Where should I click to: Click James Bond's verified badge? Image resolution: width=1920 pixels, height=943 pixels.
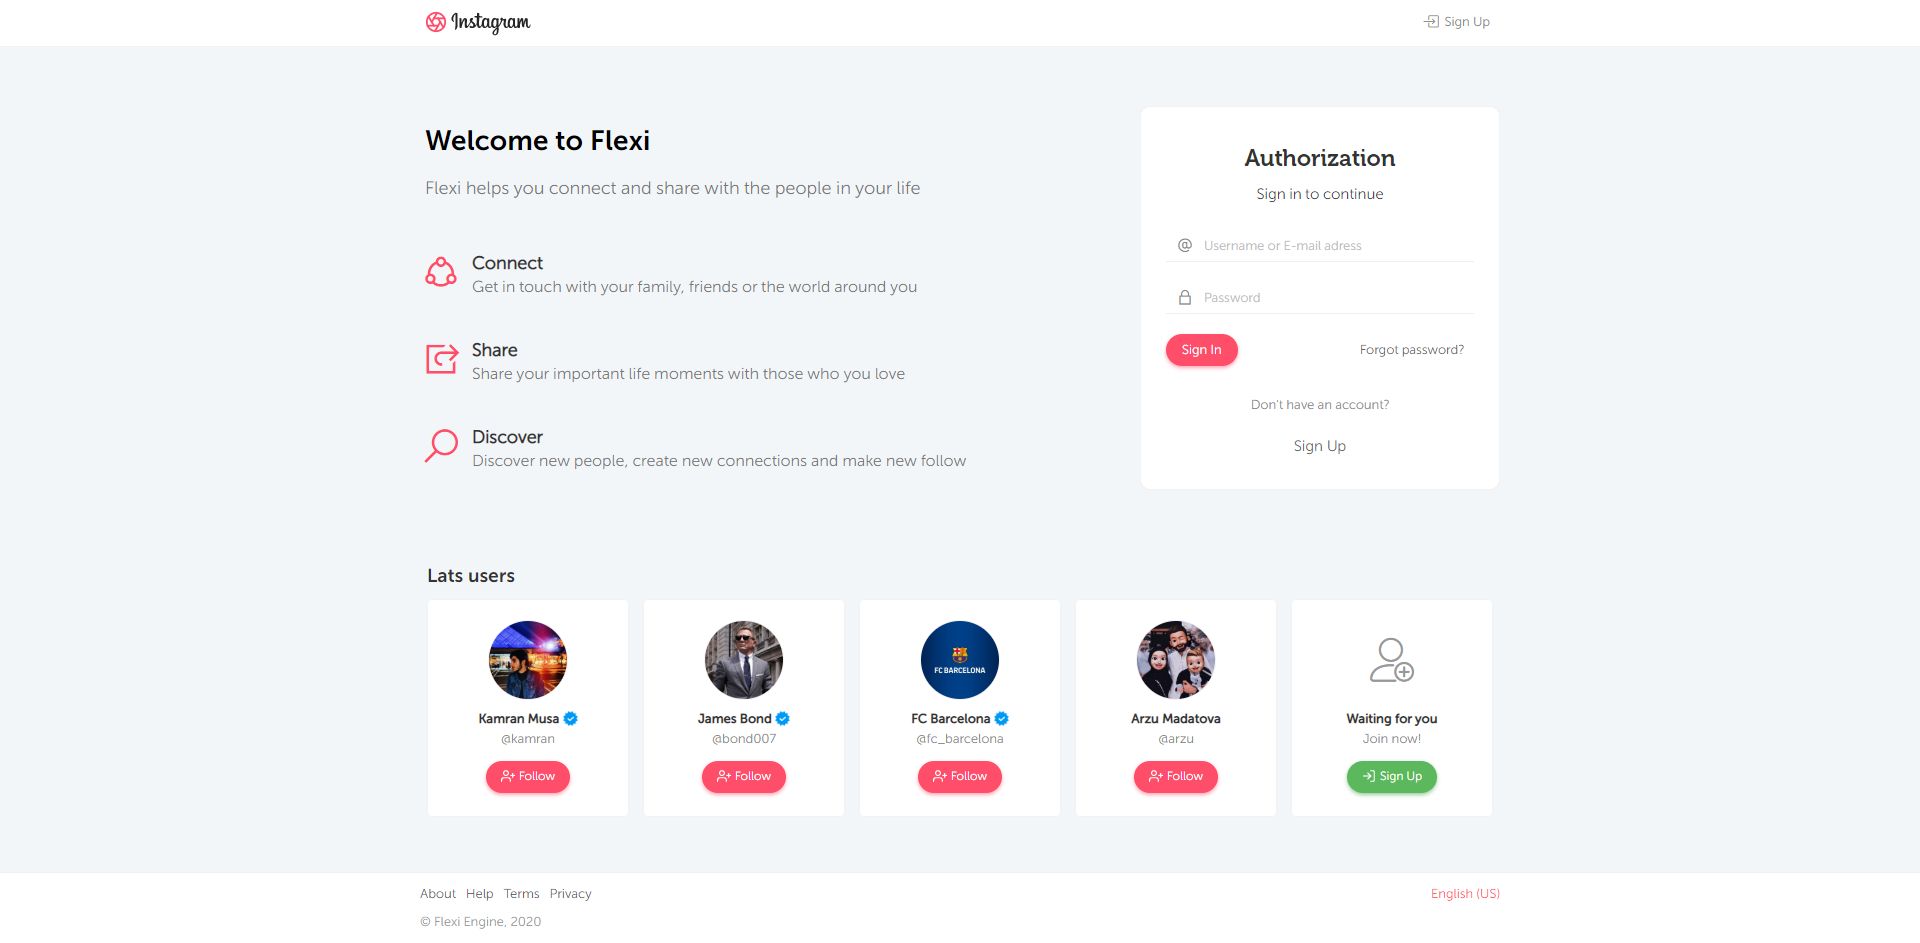[783, 718]
